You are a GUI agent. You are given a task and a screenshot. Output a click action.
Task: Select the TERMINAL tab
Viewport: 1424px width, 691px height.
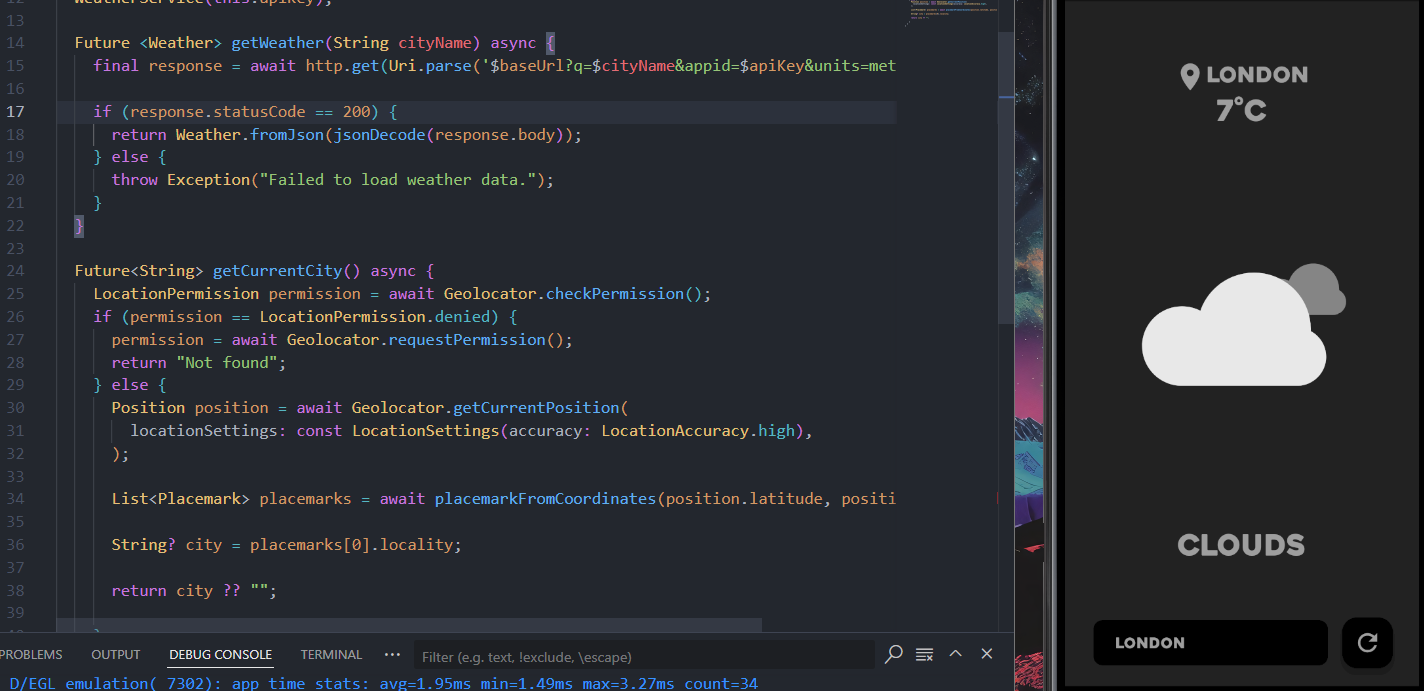point(331,655)
